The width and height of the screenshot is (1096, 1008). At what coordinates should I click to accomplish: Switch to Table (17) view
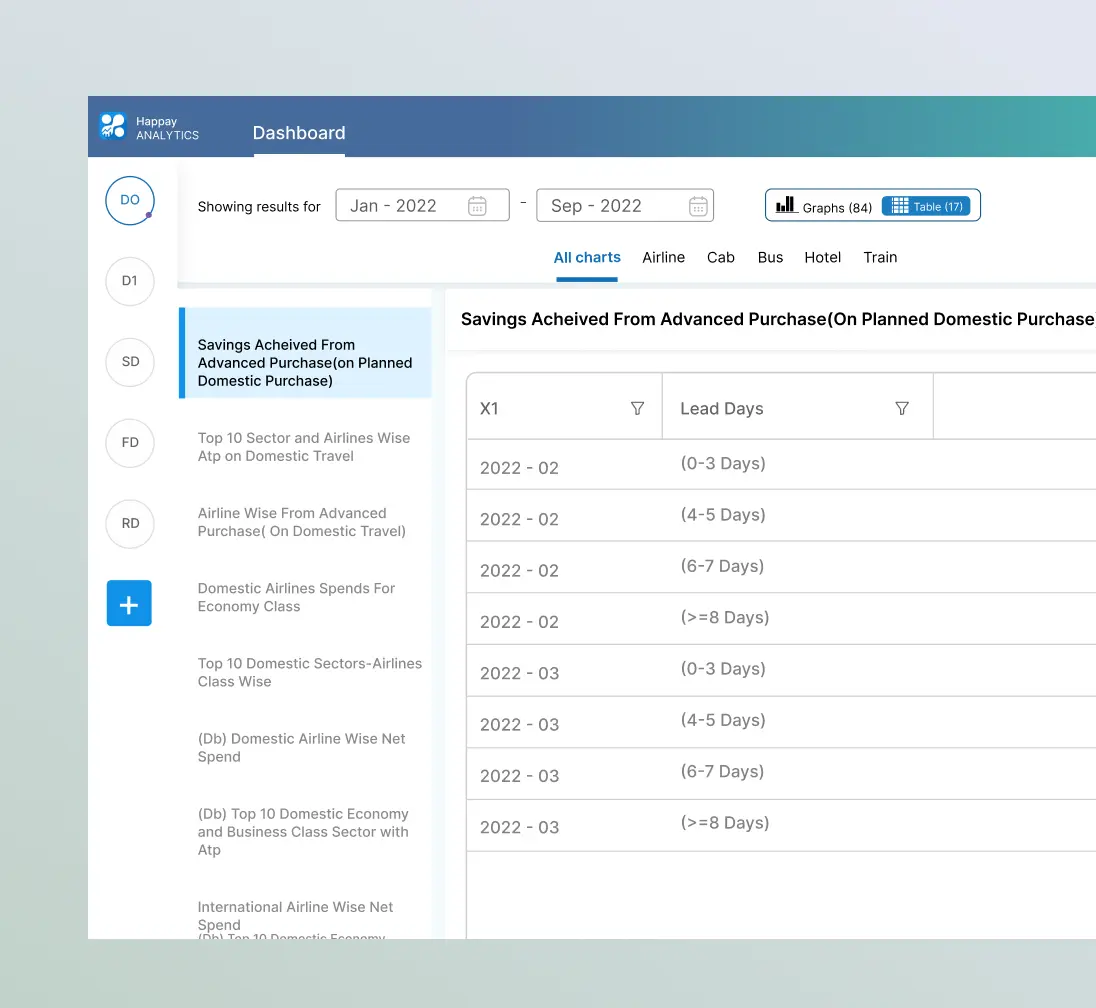click(926, 206)
